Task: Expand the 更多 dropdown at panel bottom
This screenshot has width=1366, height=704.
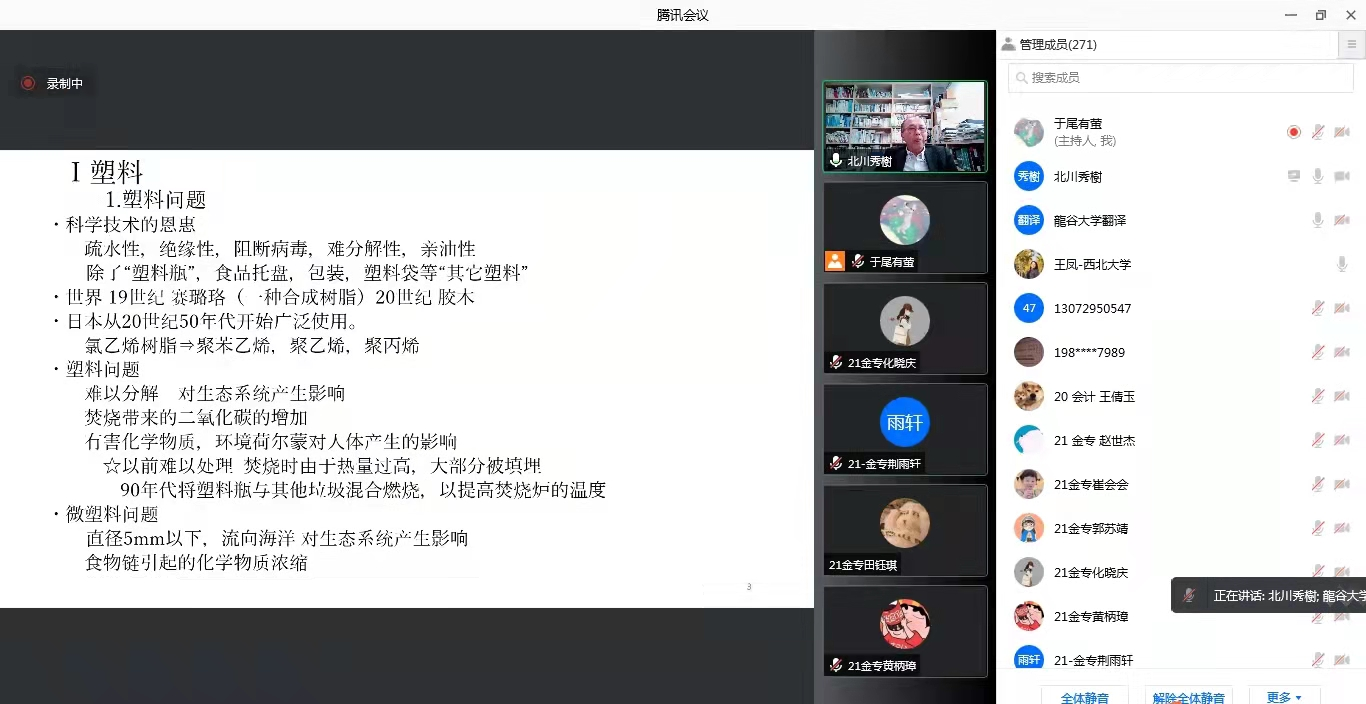Action: click(x=1284, y=697)
